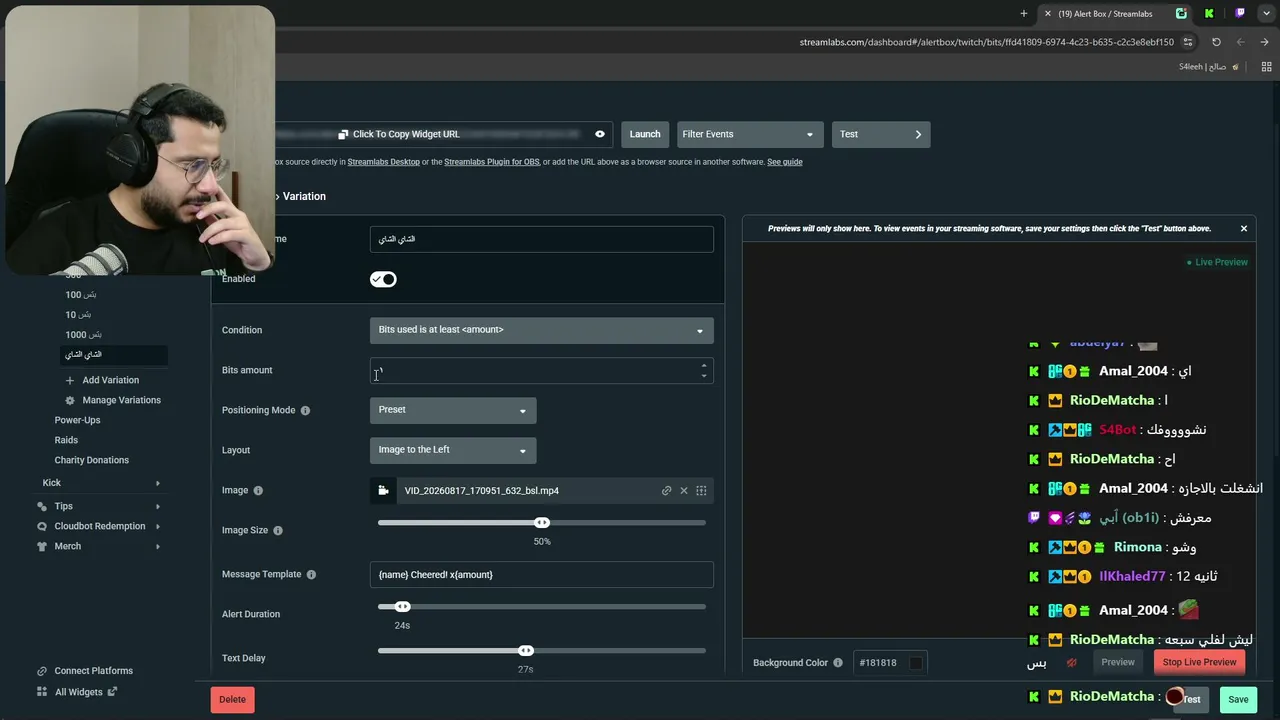
Task: Click the Add Variation plus icon
Action: tap(70, 380)
